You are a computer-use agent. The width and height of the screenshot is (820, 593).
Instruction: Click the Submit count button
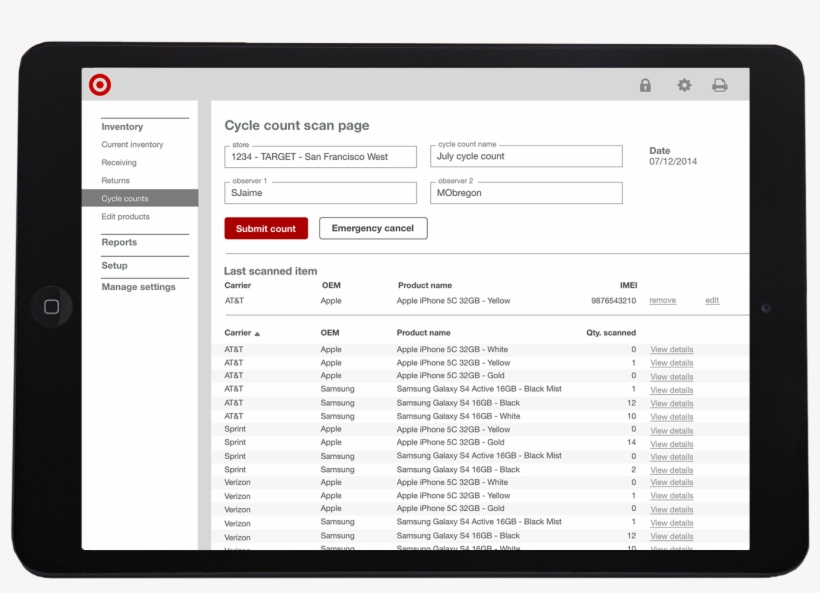(266, 229)
